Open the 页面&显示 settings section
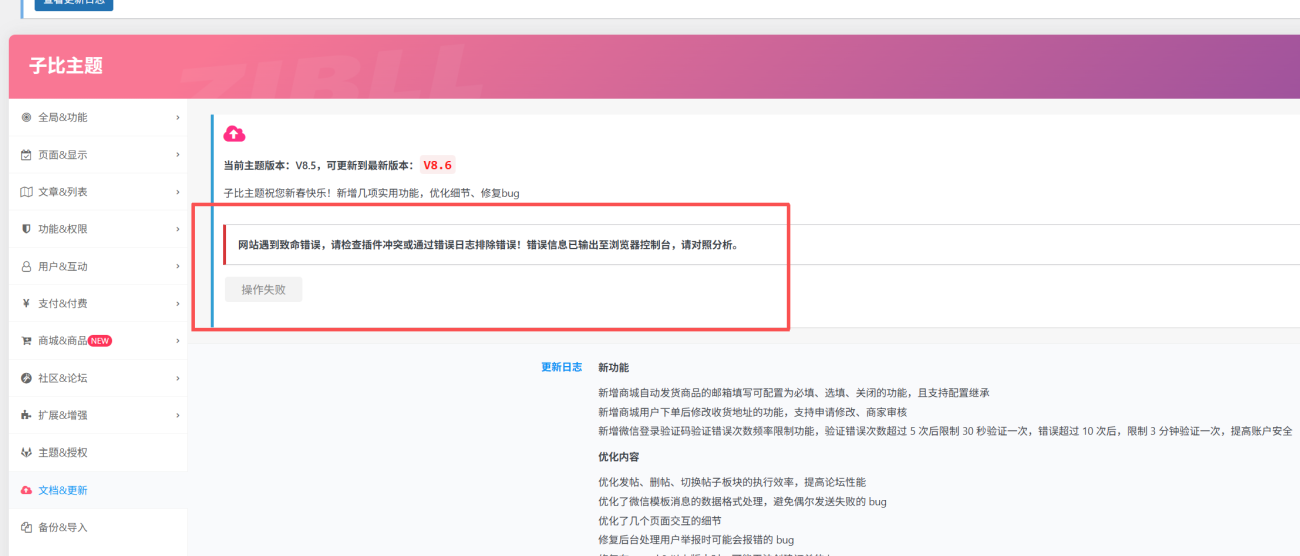The height and width of the screenshot is (556, 1300). pos(98,155)
